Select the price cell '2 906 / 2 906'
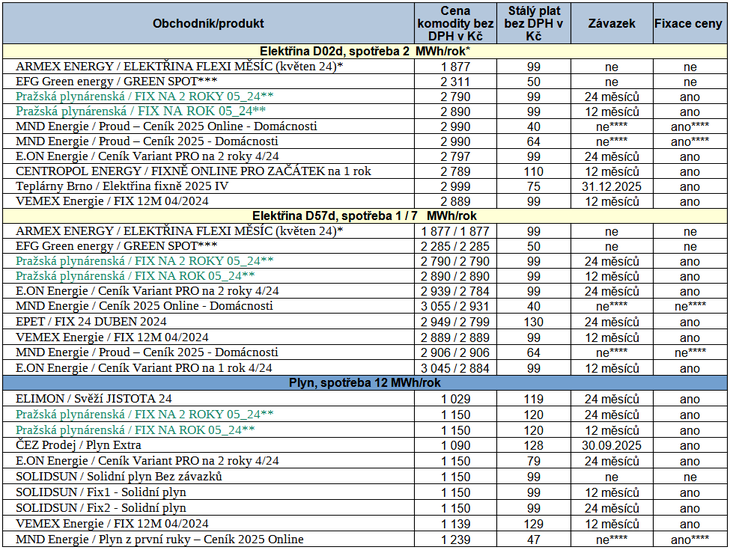The width and height of the screenshot is (730, 550). pyautogui.click(x=455, y=353)
